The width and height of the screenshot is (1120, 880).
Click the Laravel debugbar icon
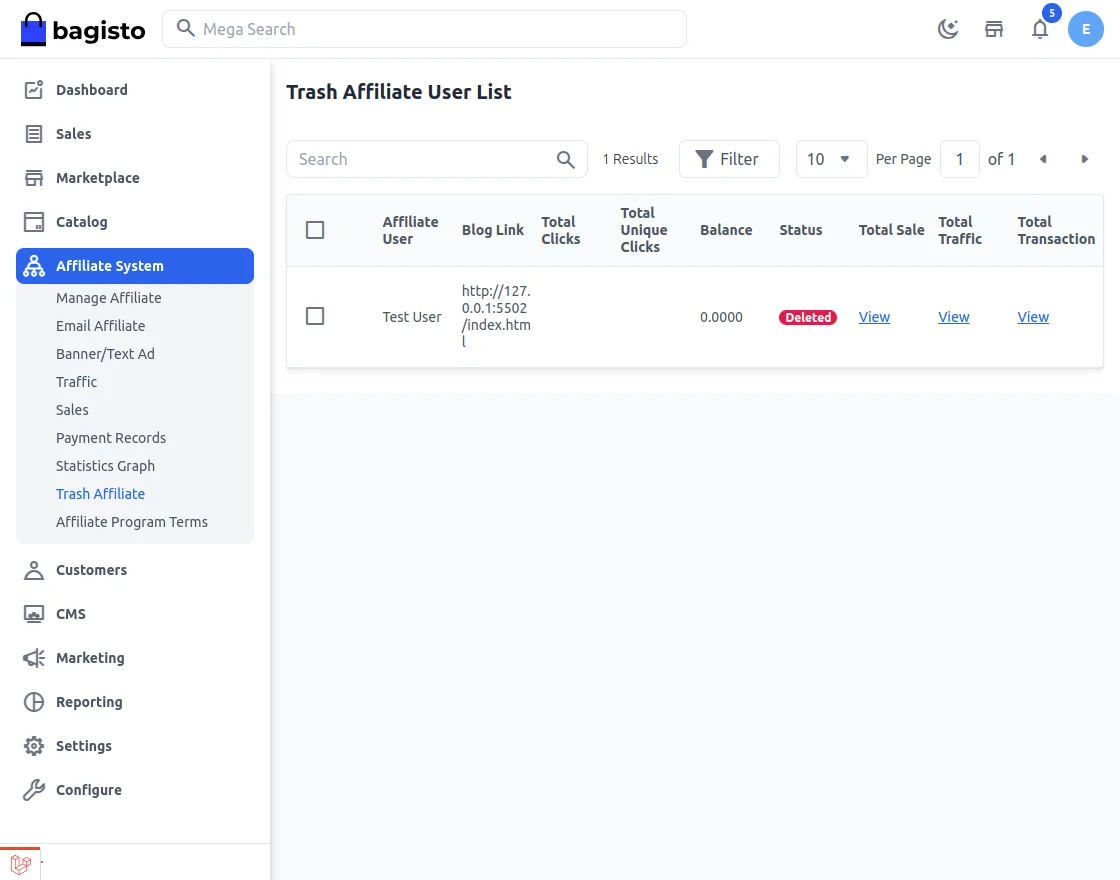pos(20,864)
